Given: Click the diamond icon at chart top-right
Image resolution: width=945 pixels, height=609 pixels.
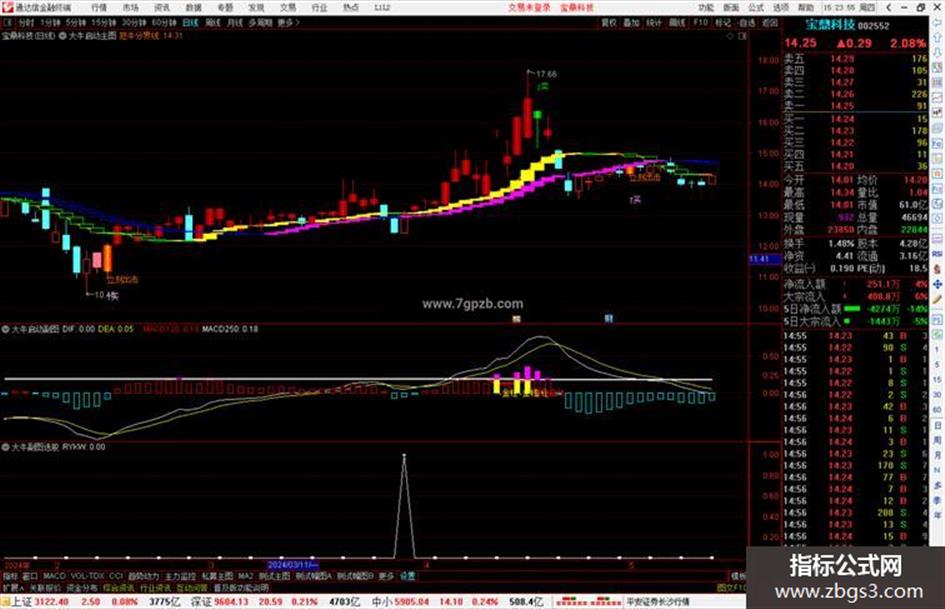Looking at the screenshot, I should [x=730, y=36].
